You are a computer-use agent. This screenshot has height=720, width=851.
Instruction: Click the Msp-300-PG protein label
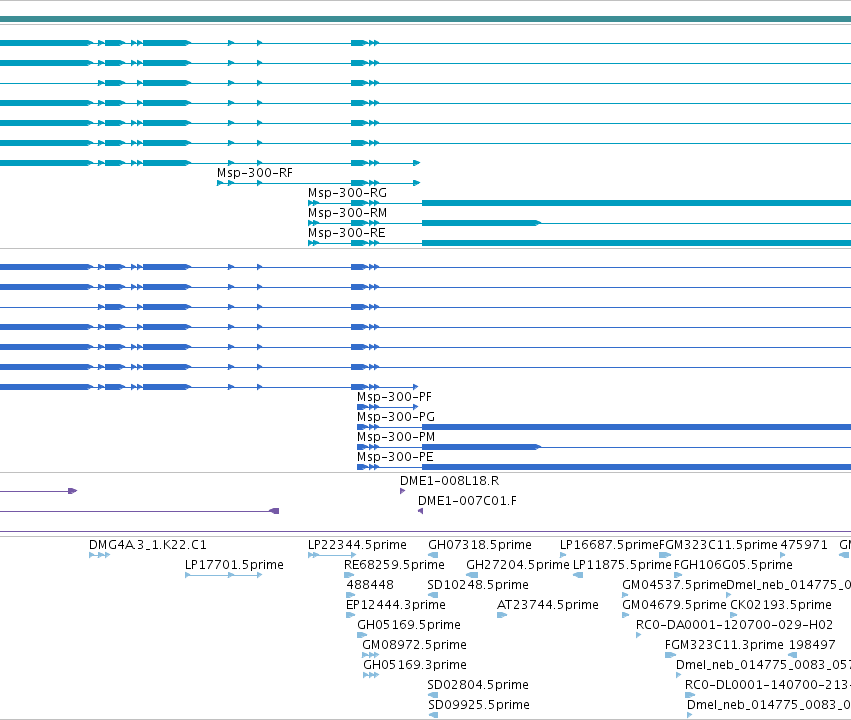[396, 417]
